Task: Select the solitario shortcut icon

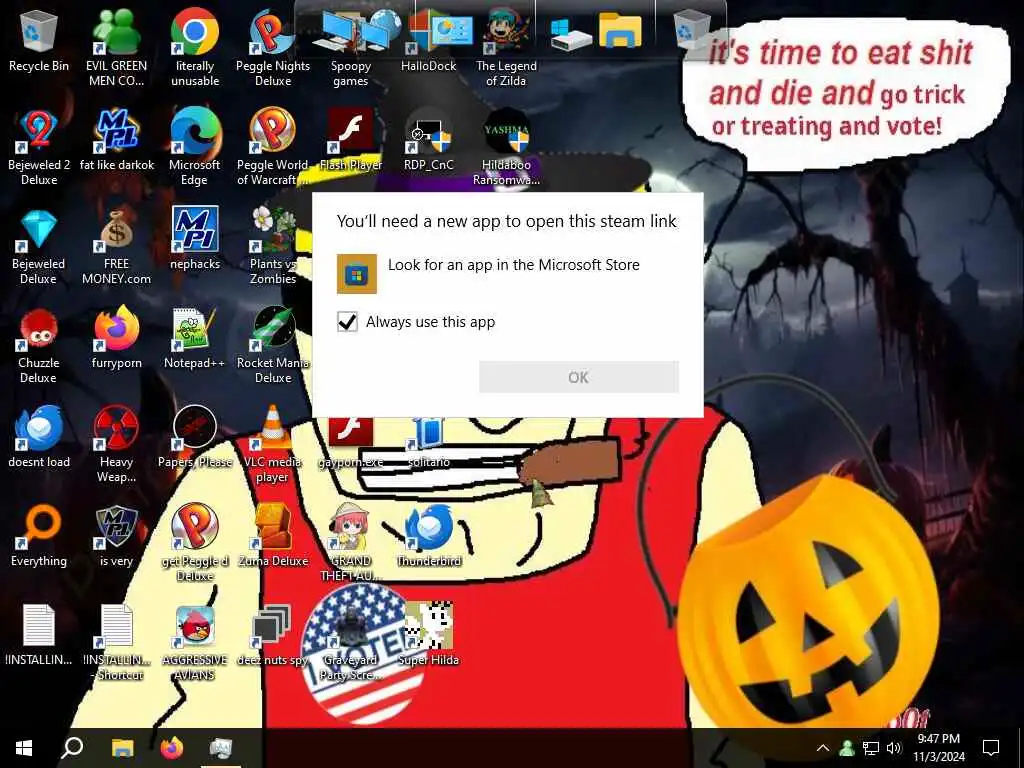Action: [428, 432]
